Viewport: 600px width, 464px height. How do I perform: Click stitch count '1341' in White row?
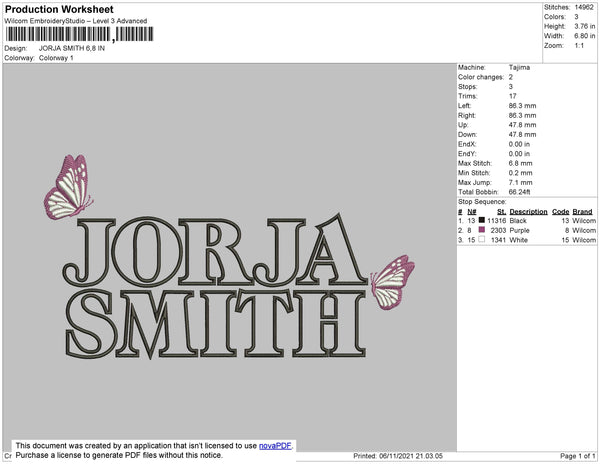pyautogui.click(x=498, y=240)
